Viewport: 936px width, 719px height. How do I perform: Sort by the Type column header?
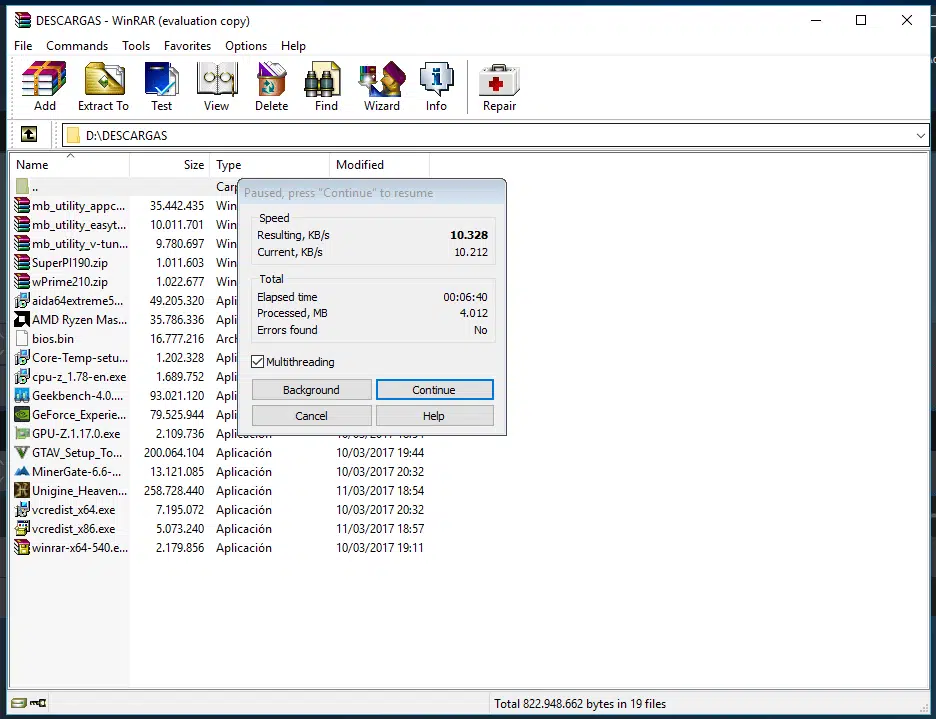click(269, 165)
